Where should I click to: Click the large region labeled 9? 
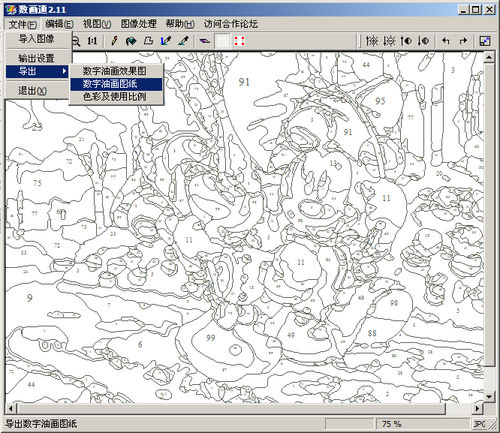coord(30,298)
